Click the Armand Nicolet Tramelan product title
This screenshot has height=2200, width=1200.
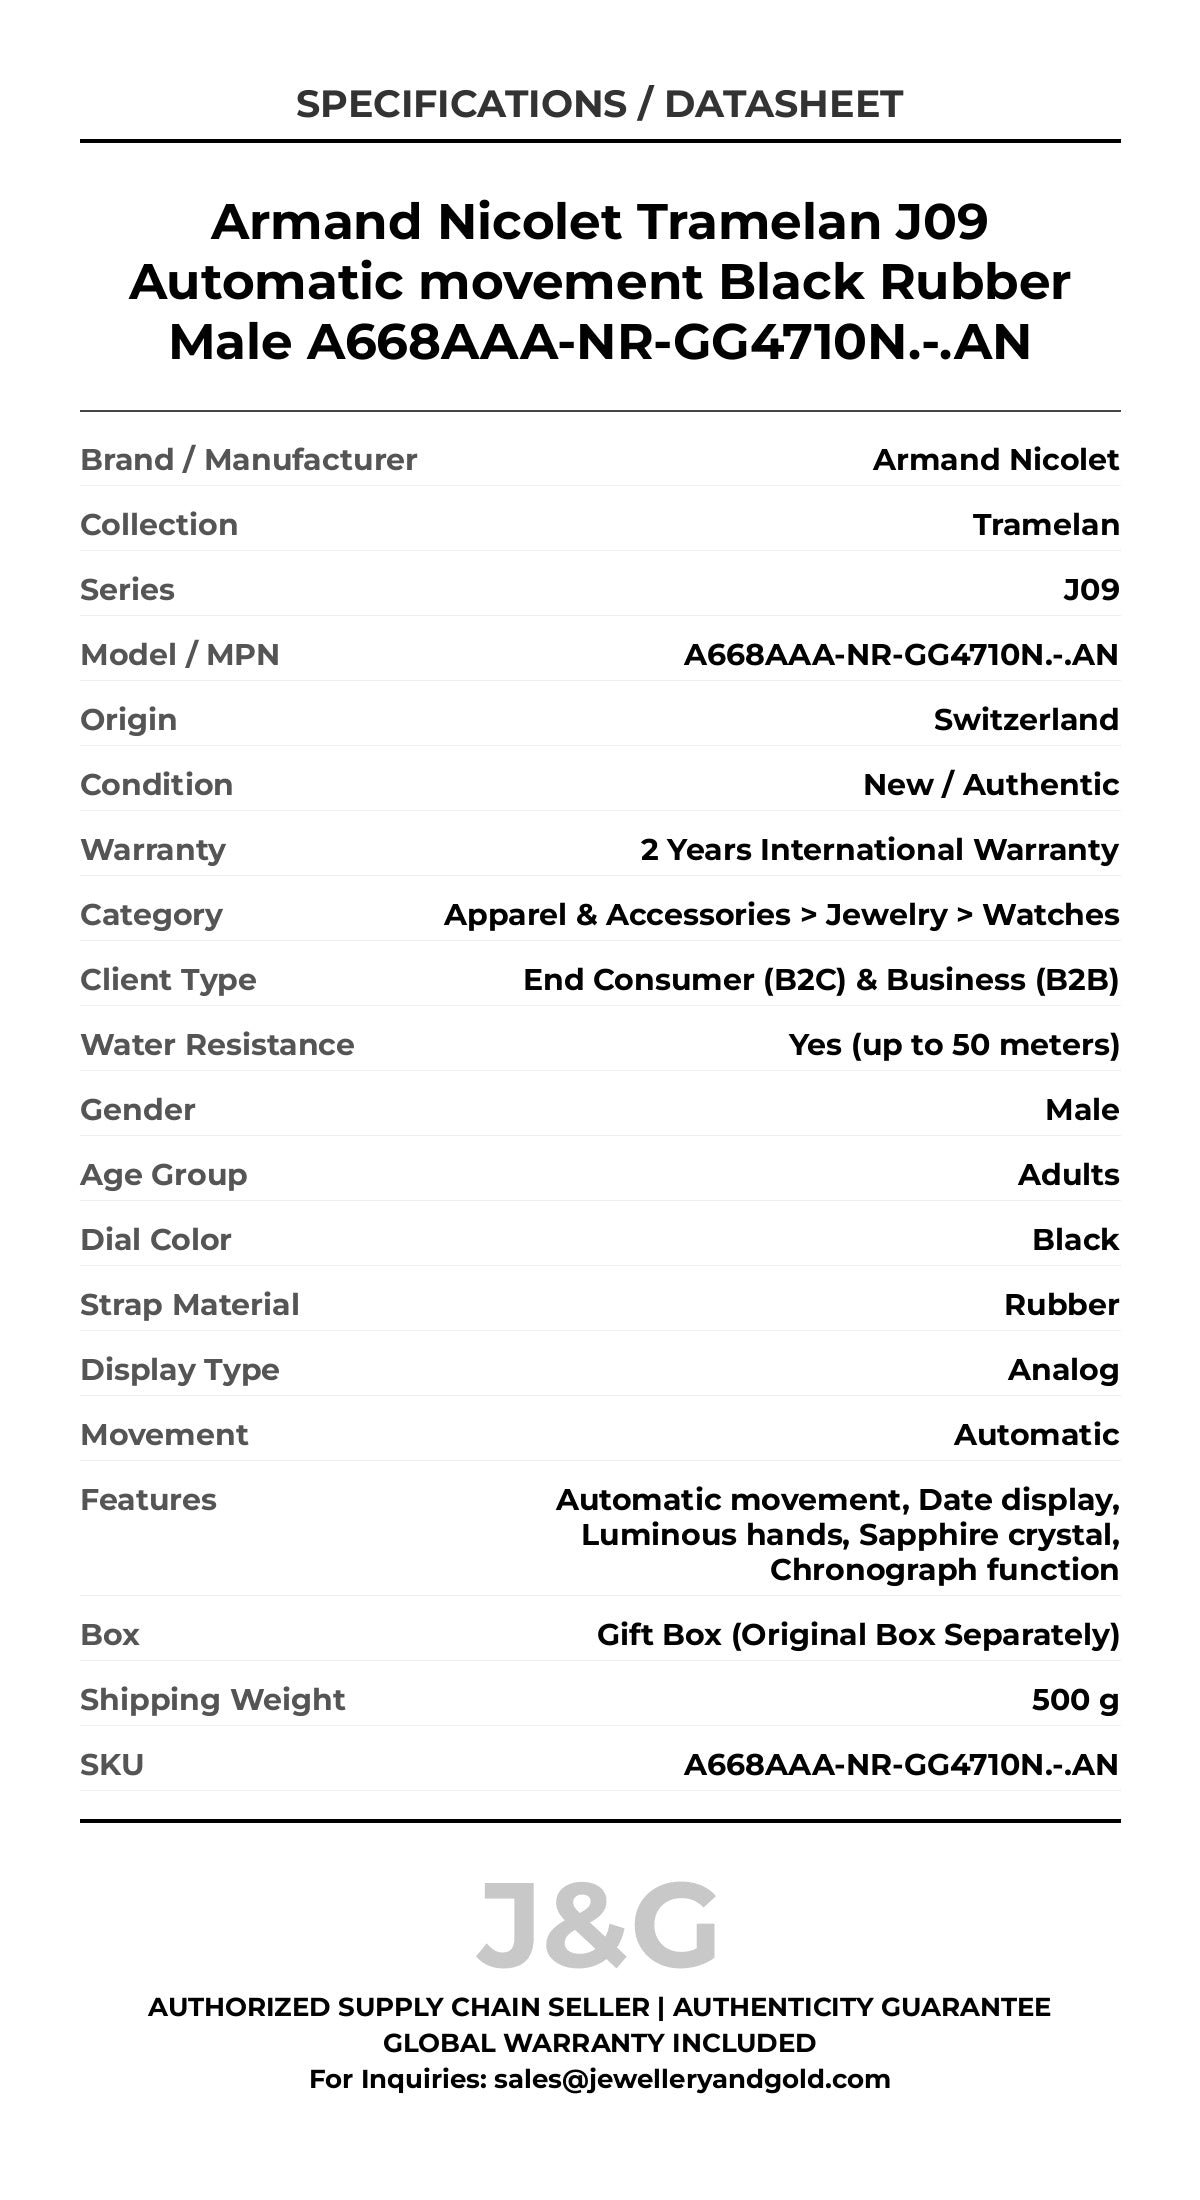[599, 282]
